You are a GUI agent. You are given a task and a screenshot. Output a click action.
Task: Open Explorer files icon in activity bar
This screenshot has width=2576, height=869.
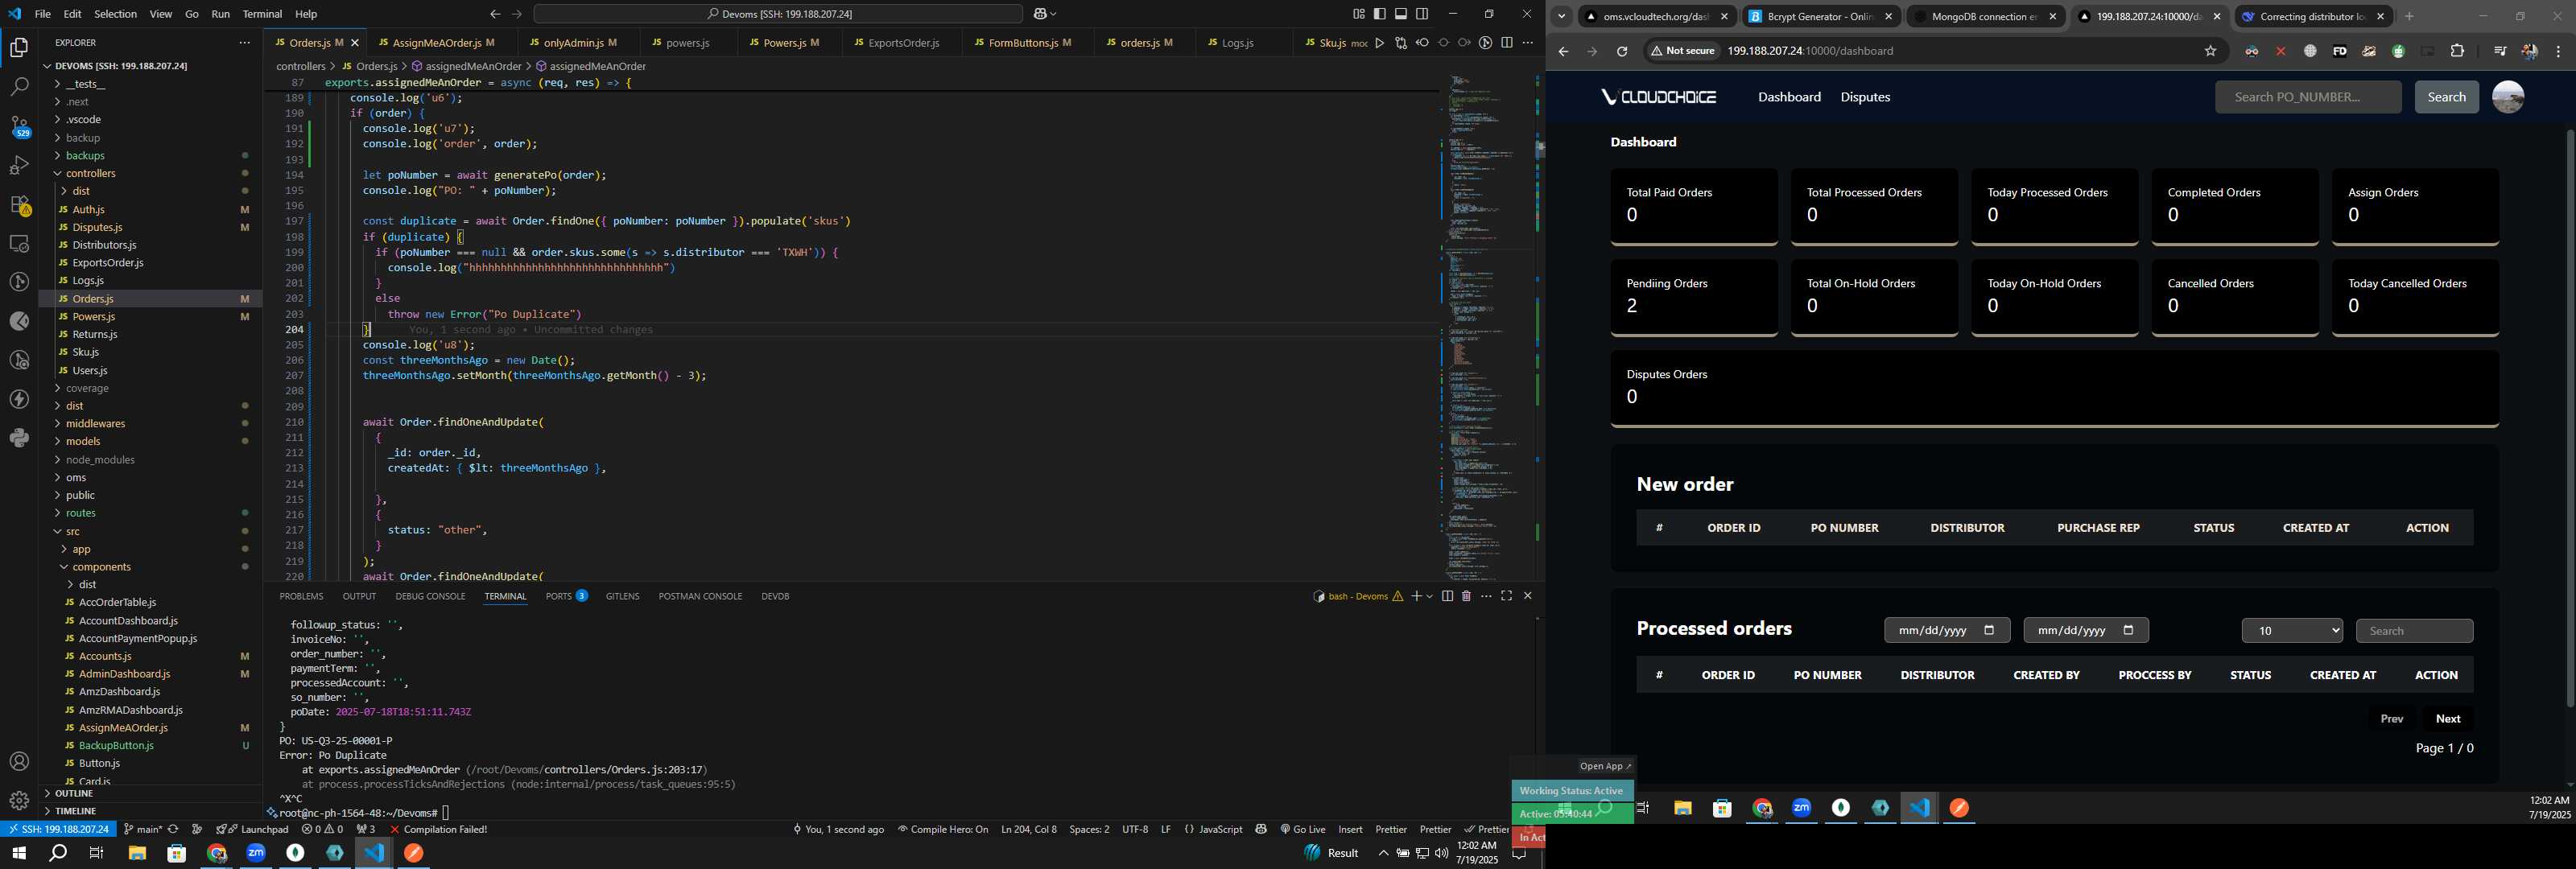19,48
